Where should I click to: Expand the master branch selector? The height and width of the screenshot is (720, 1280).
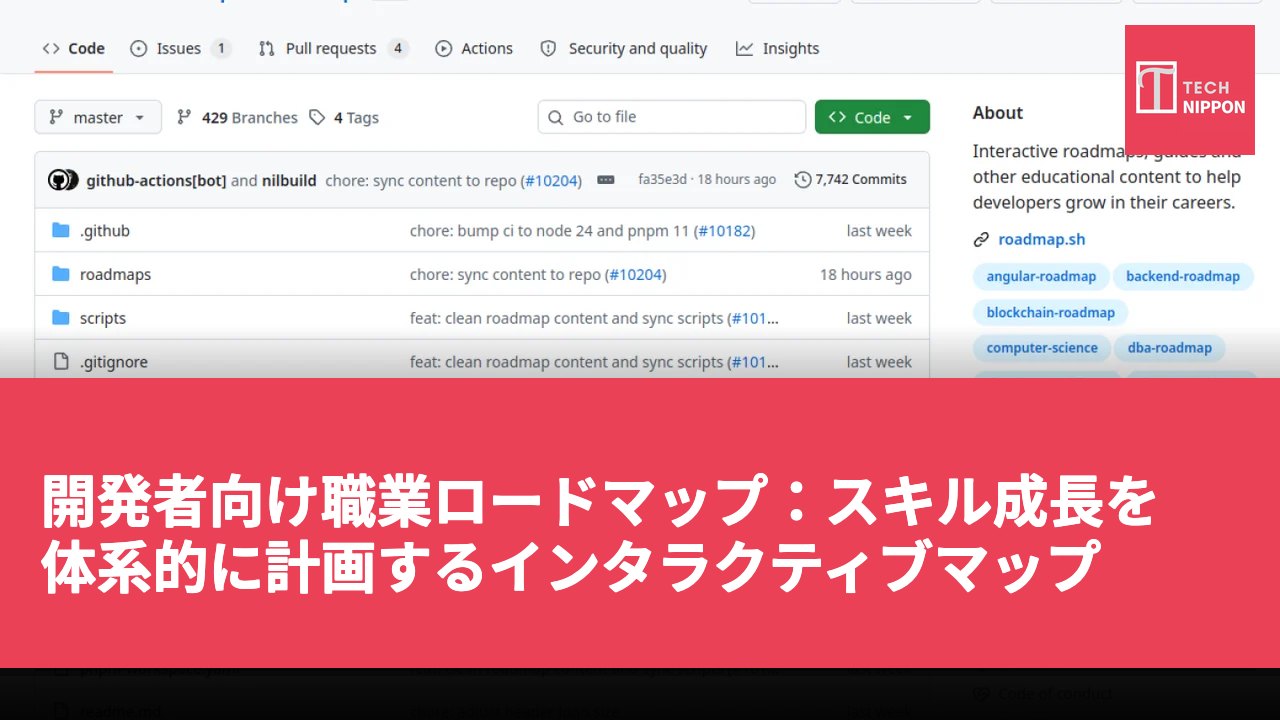97,117
